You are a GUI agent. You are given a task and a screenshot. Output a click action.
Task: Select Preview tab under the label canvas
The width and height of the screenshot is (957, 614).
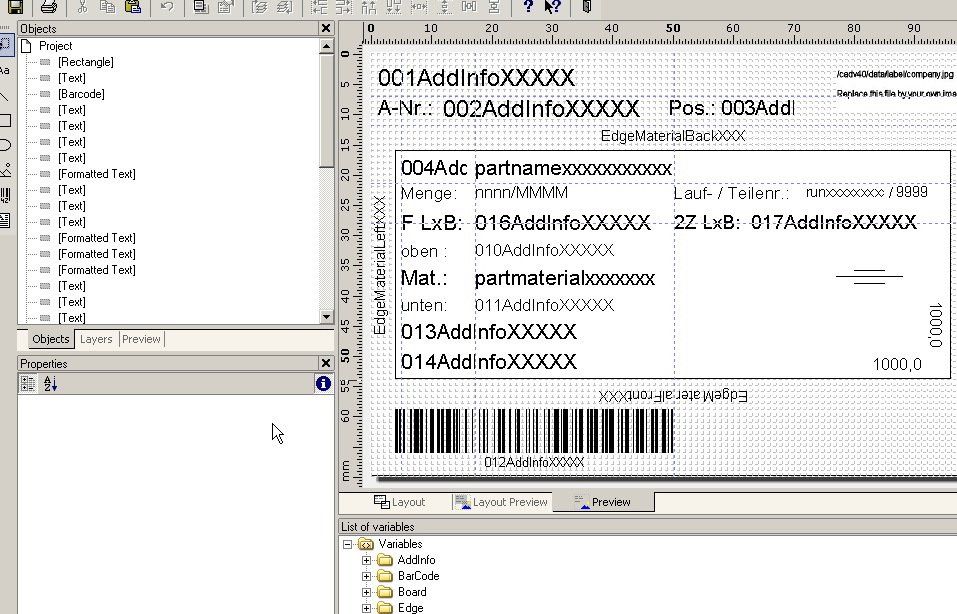[x=603, y=502]
